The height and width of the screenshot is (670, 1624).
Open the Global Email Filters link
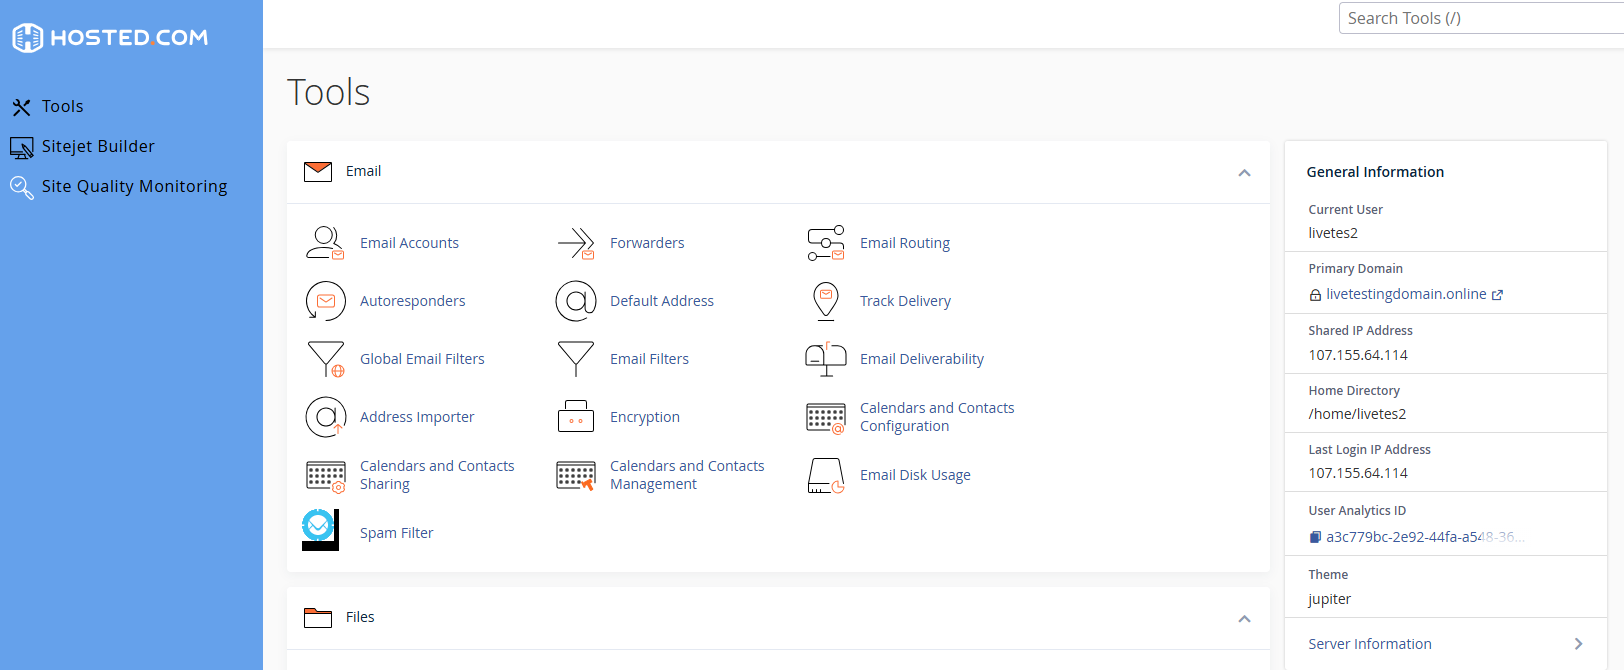click(x=422, y=359)
